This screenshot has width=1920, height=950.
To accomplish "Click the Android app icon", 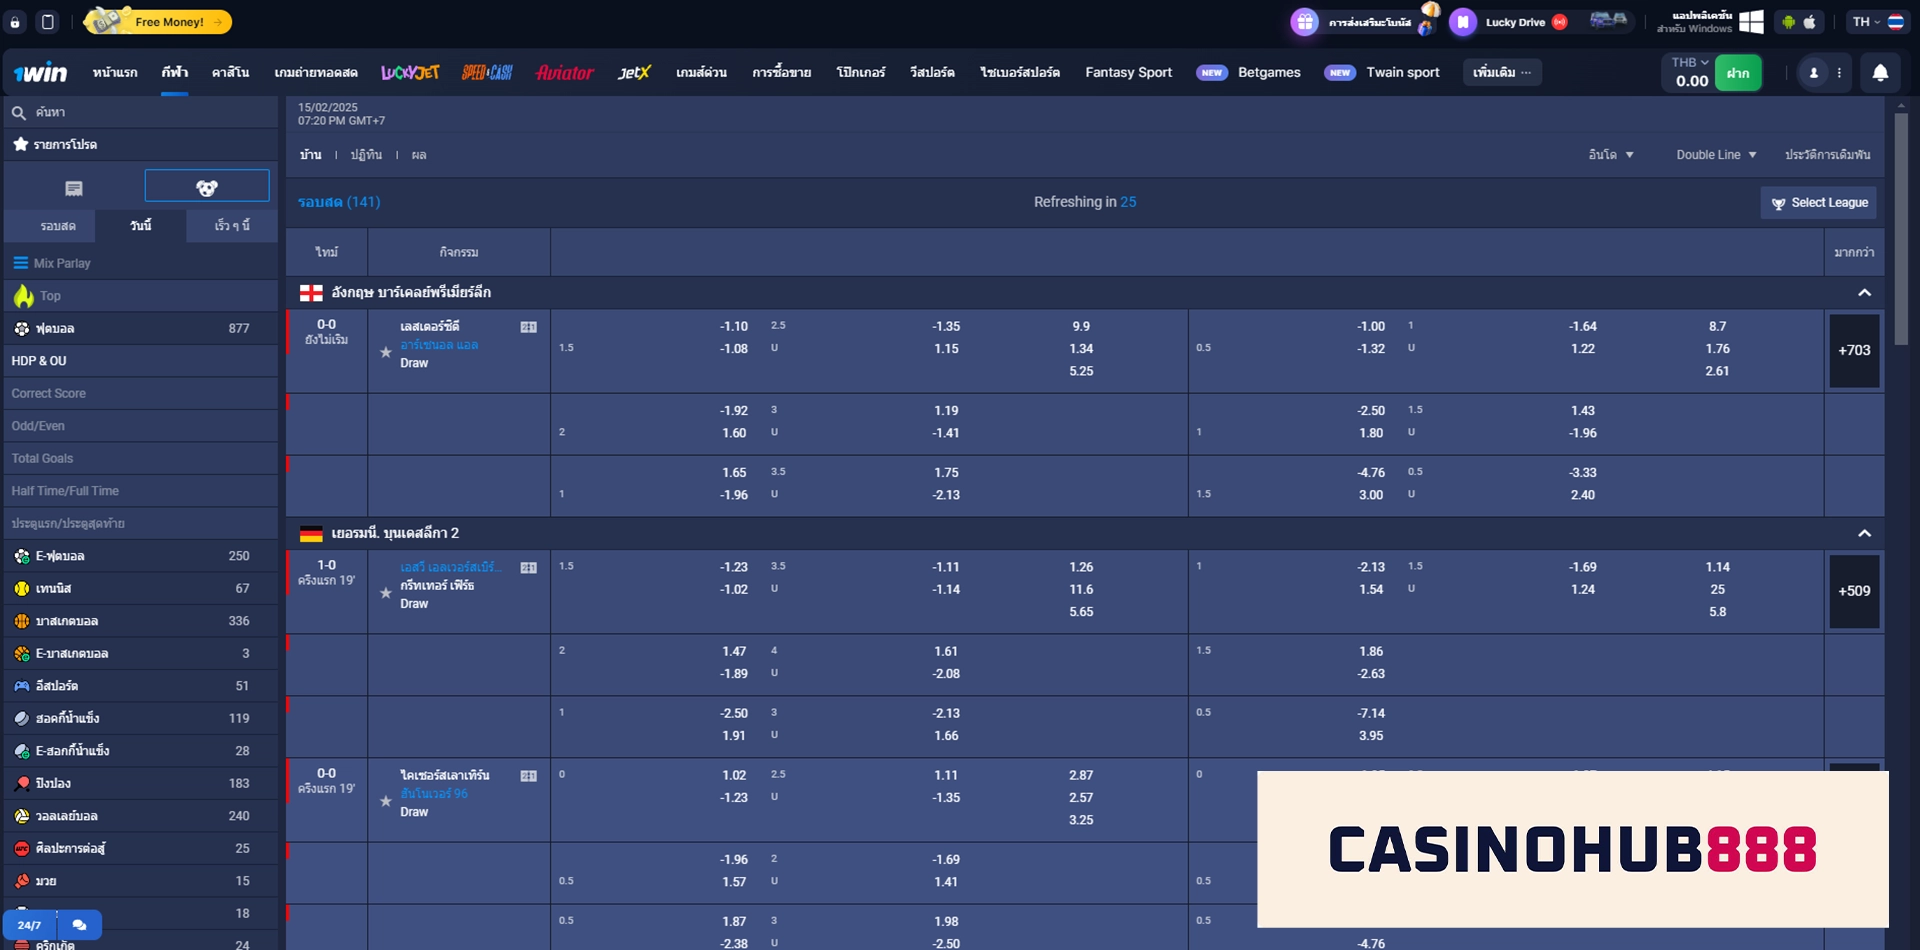I will 1788,22.
